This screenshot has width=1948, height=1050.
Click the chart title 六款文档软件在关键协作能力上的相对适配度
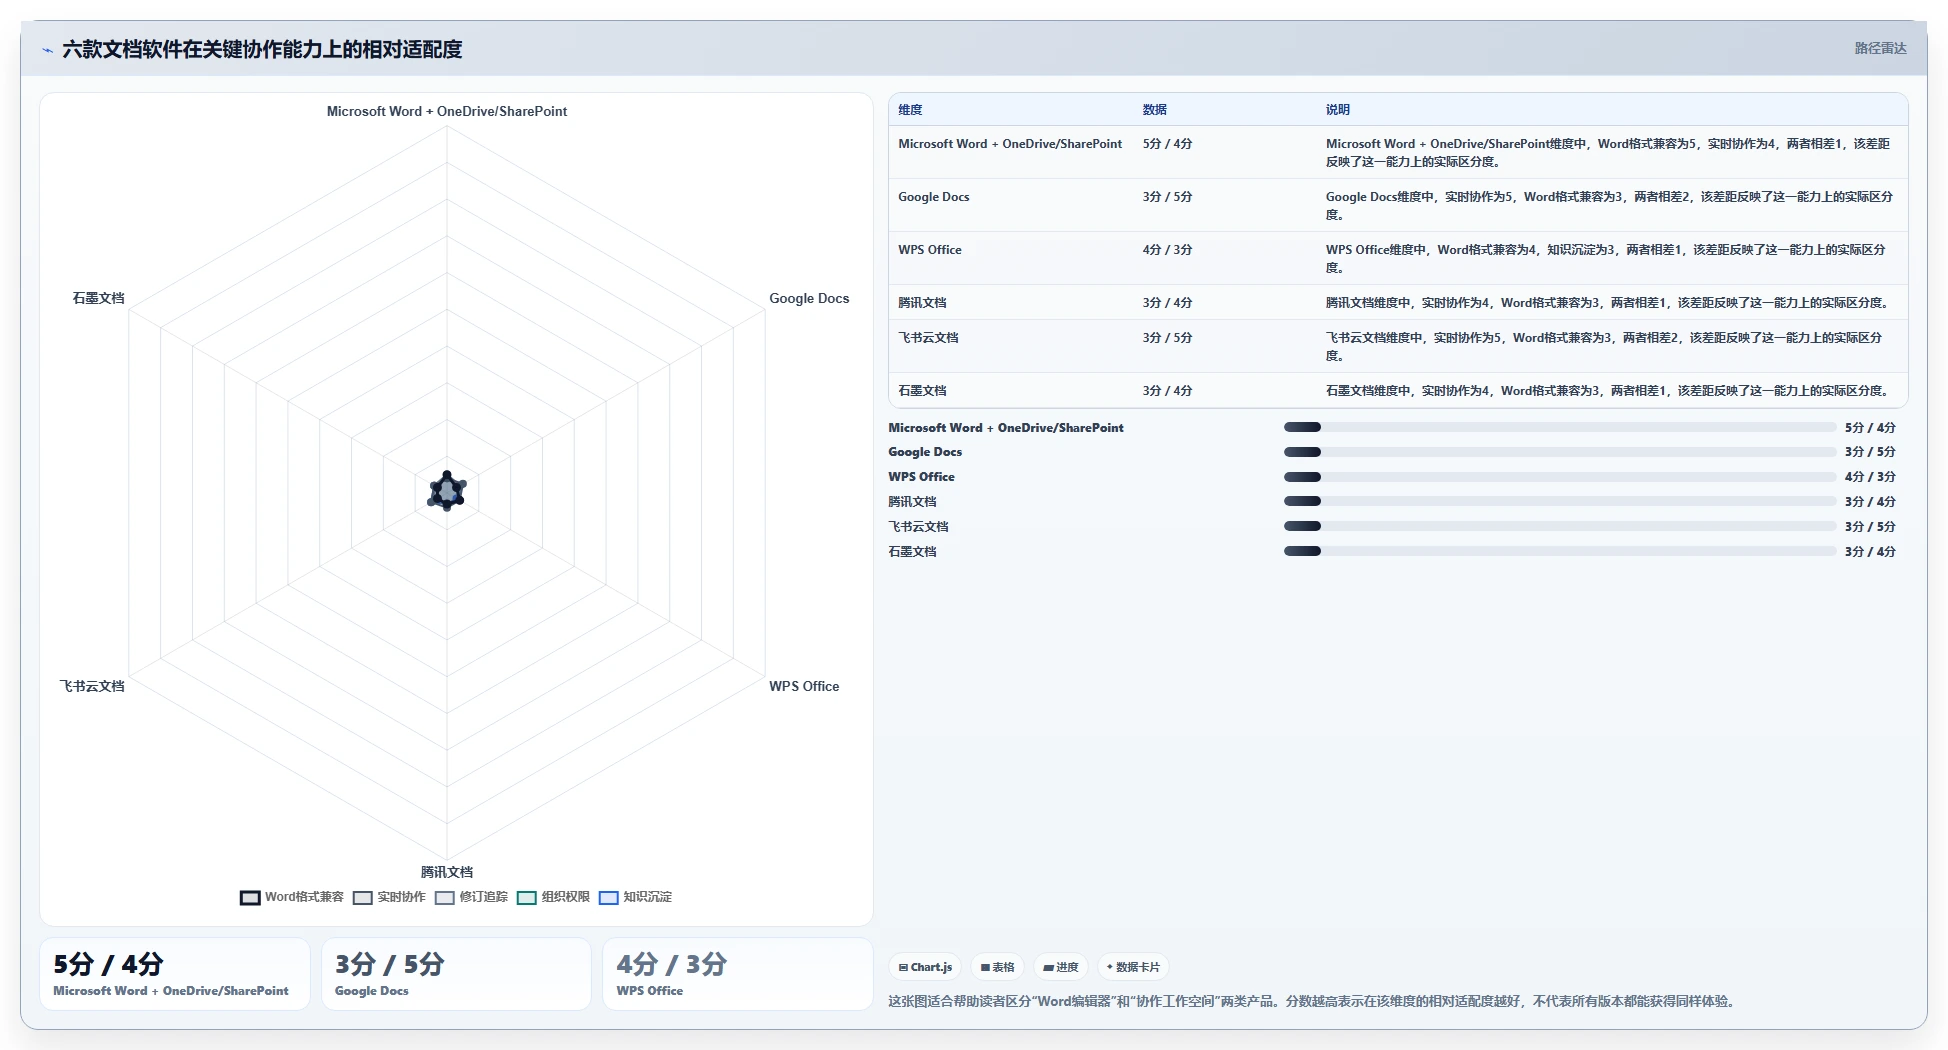pyautogui.click(x=262, y=49)
